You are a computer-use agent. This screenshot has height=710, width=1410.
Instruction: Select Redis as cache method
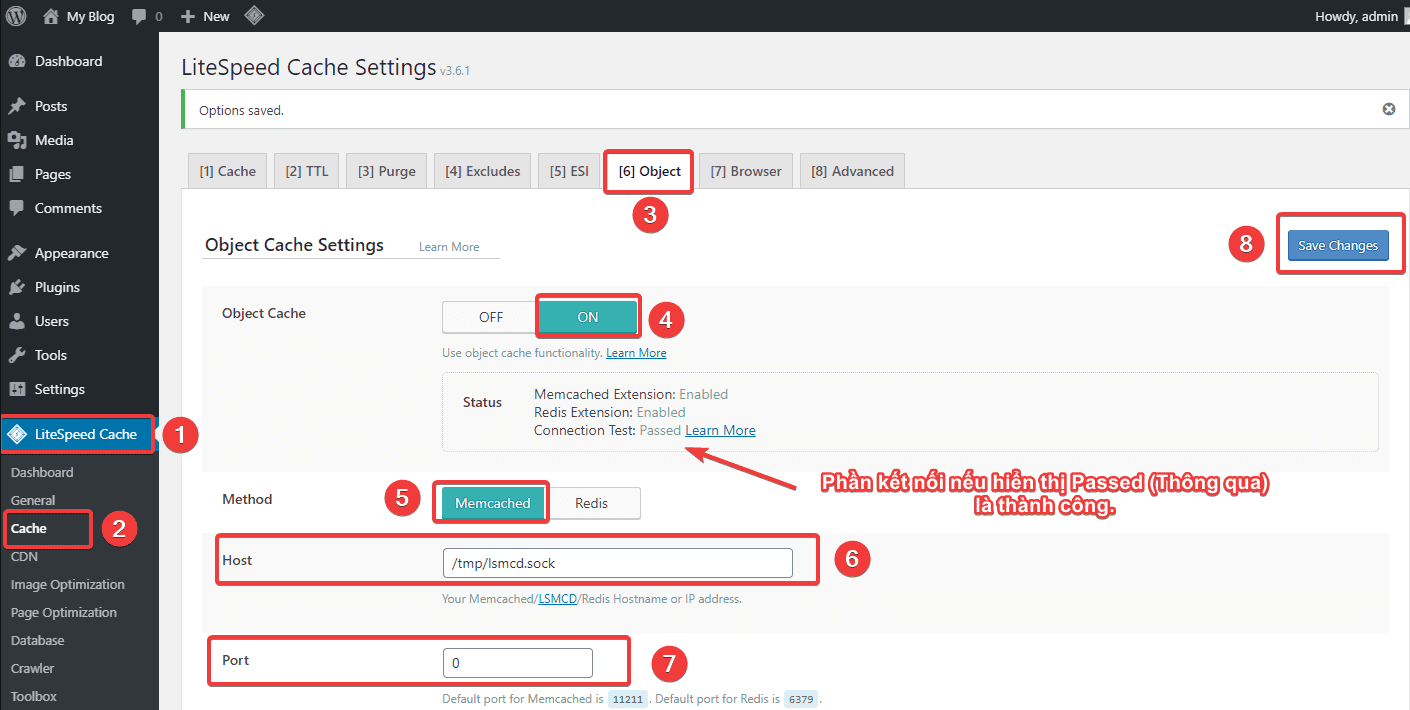pyautogui.click(x=591, y=503)
